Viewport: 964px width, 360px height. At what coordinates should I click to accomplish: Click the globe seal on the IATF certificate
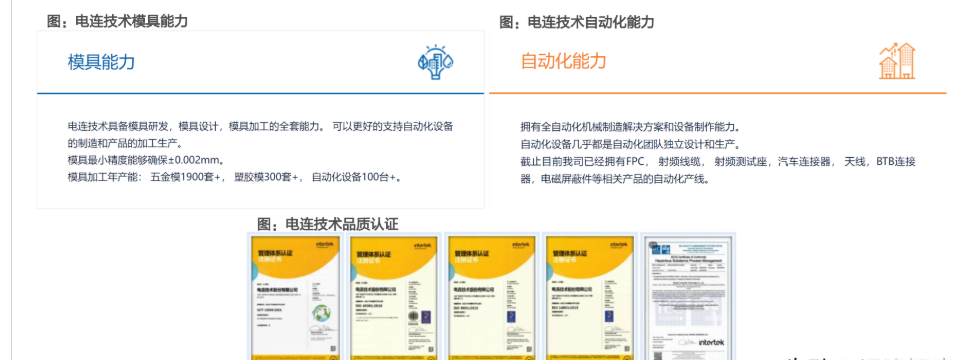click(321, 314)
